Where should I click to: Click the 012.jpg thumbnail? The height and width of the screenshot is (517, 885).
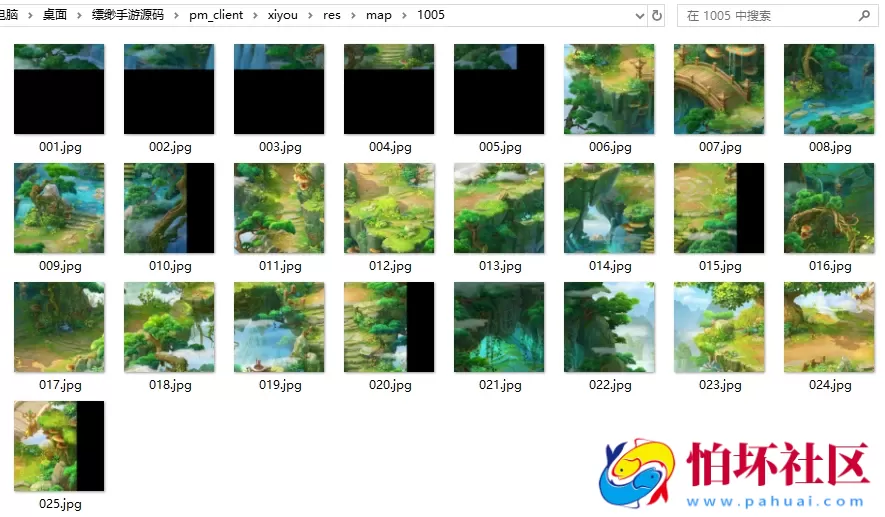point(389,208)
